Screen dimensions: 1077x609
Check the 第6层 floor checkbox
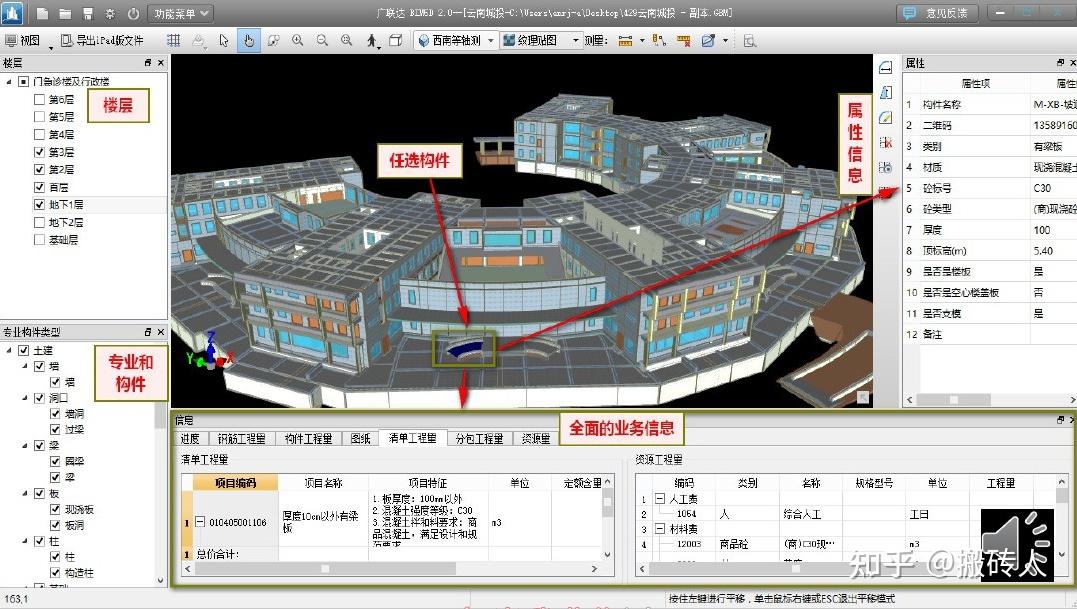click(x=40, y=100)
